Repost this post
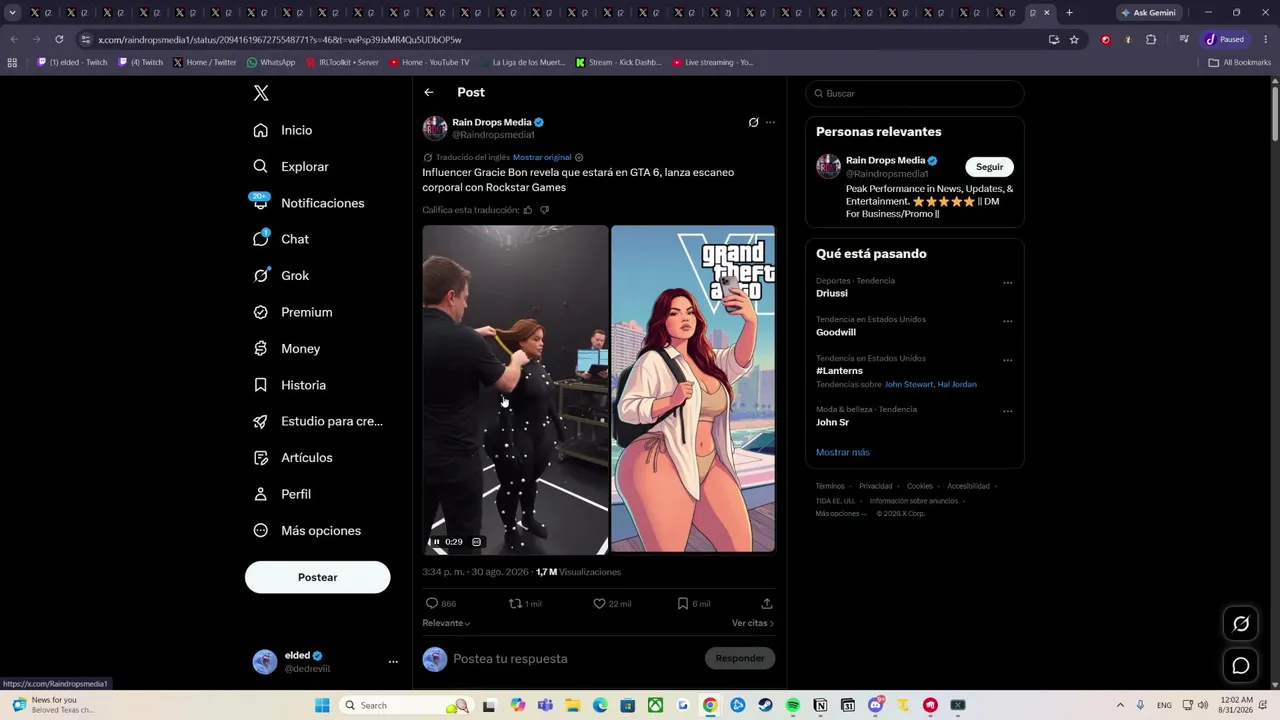 coord(516,603)
